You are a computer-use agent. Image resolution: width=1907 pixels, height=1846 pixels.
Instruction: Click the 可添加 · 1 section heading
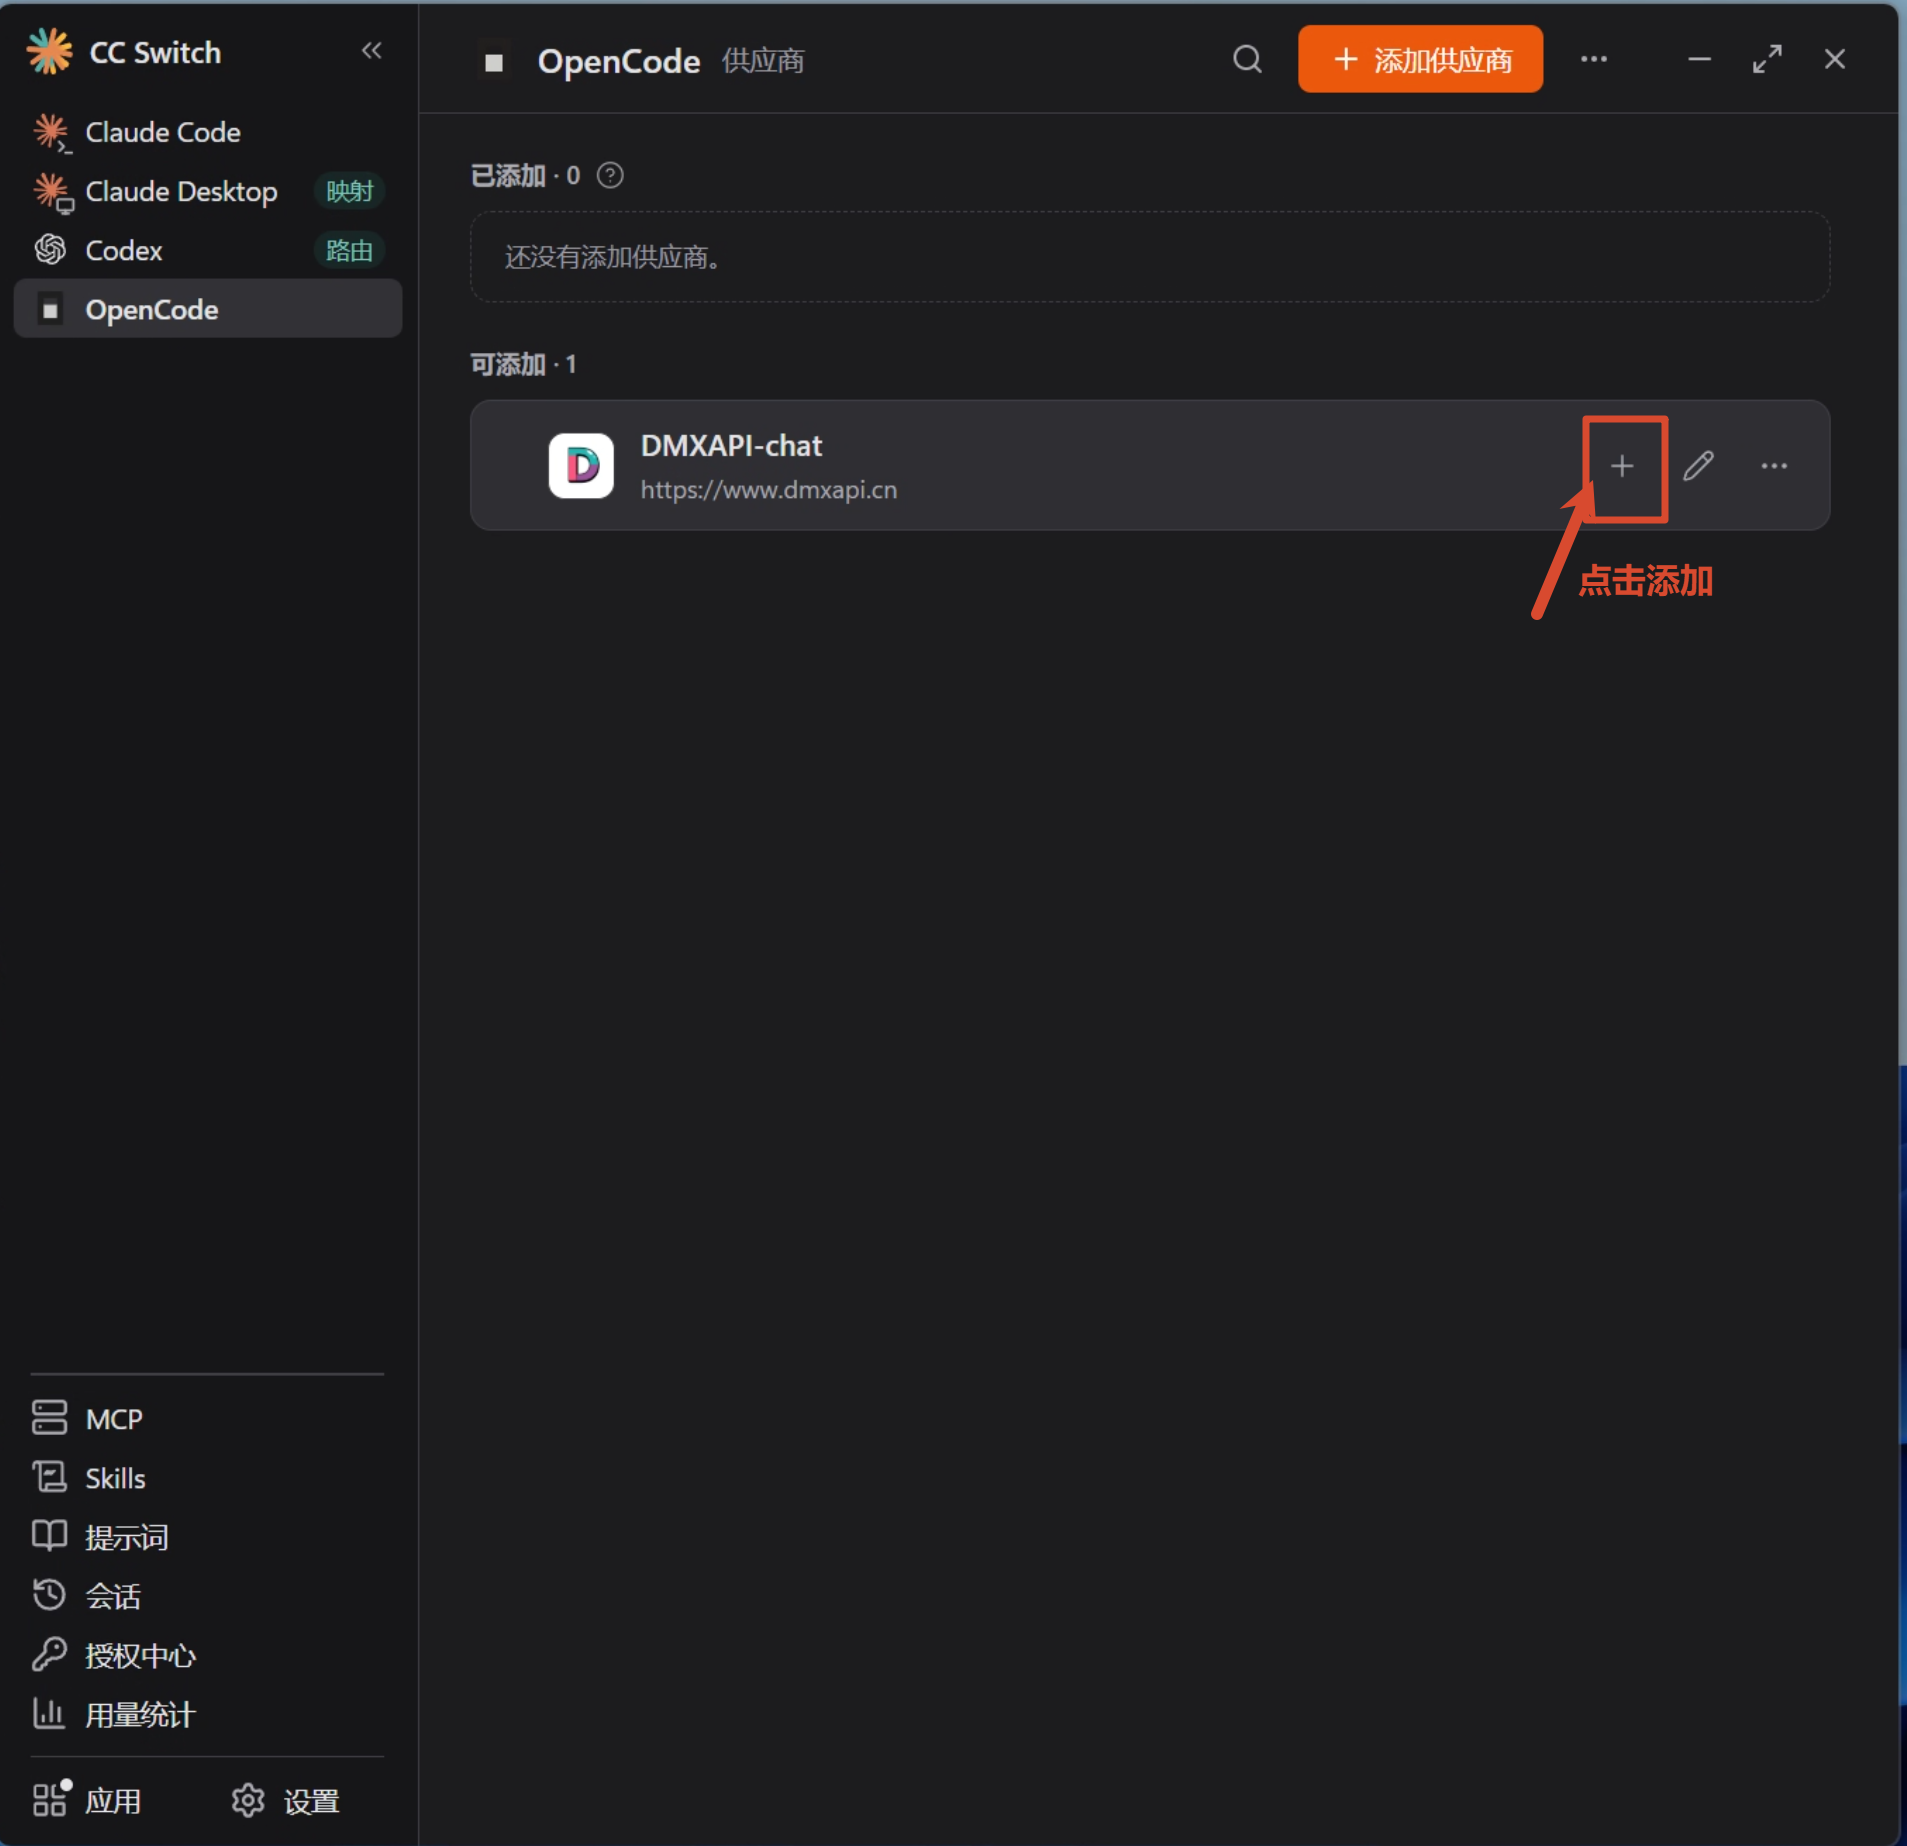(x=523, y=364)
